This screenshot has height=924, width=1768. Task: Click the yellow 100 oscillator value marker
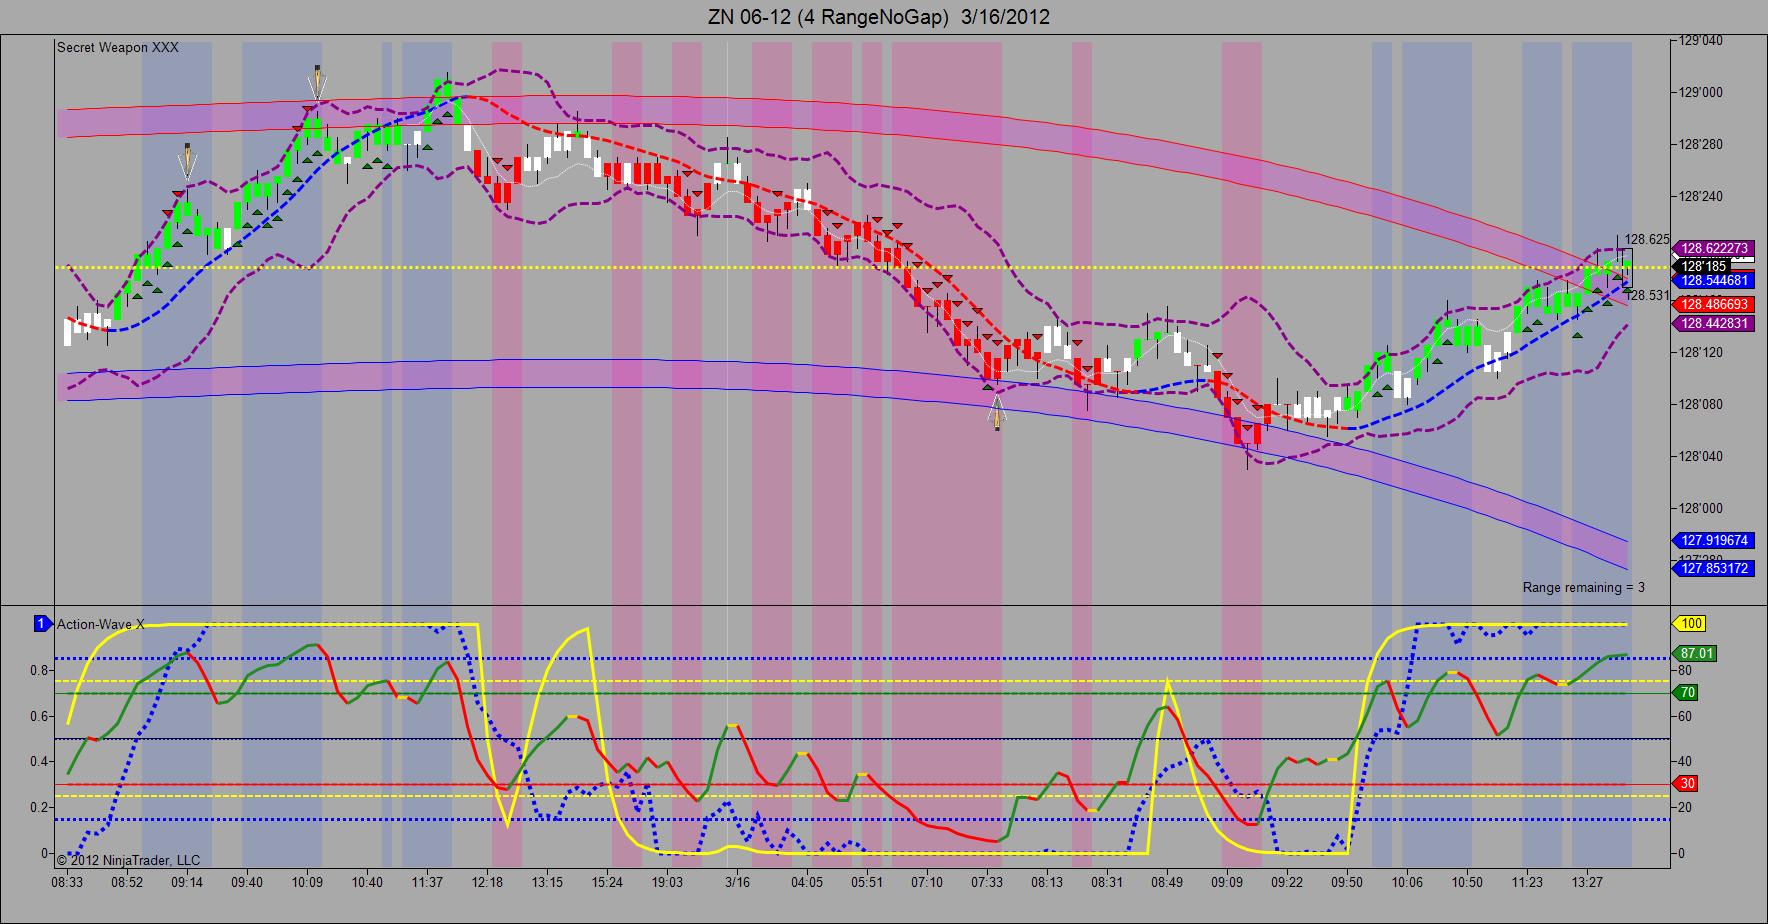click(1690, 624)
